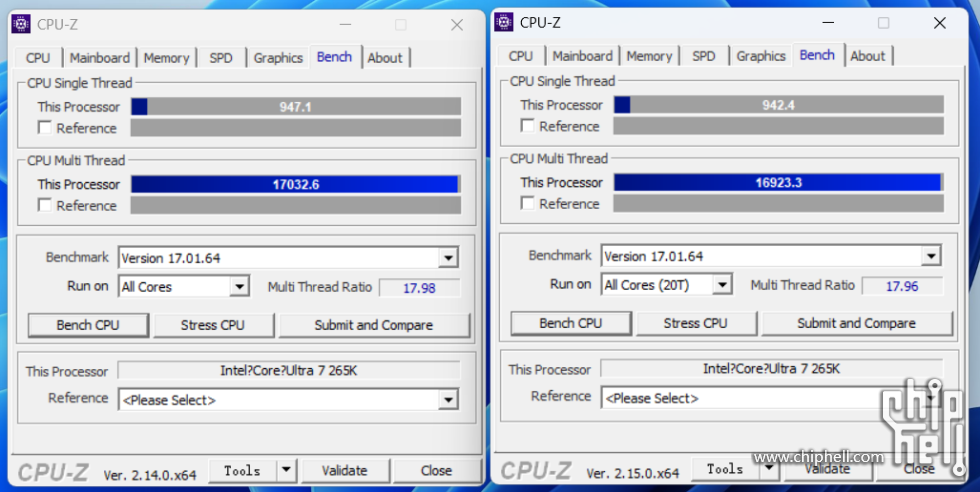Open Reference Please Select dropdown in right window
Image resolution: width=980 pixels, height=492 pixels.
(931, 398)
